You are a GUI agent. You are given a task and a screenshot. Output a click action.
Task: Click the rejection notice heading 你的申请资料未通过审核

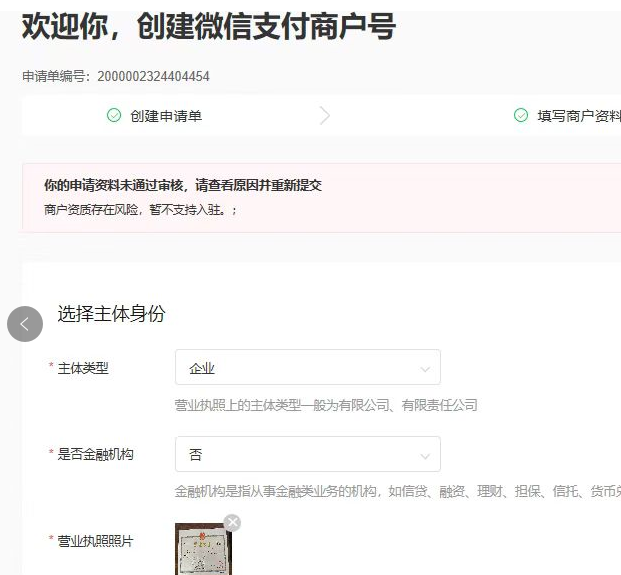click(x=183, y=185)
